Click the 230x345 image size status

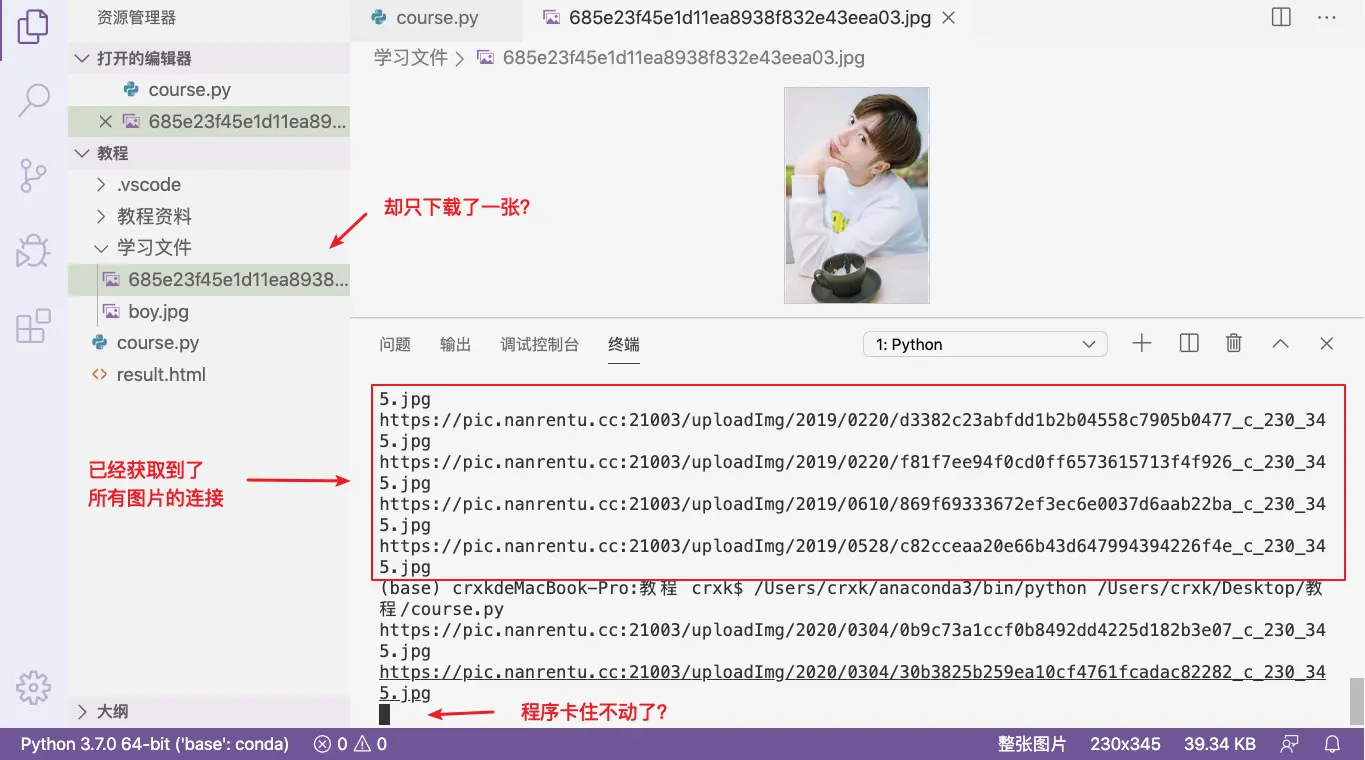[x=1125, y=743]
